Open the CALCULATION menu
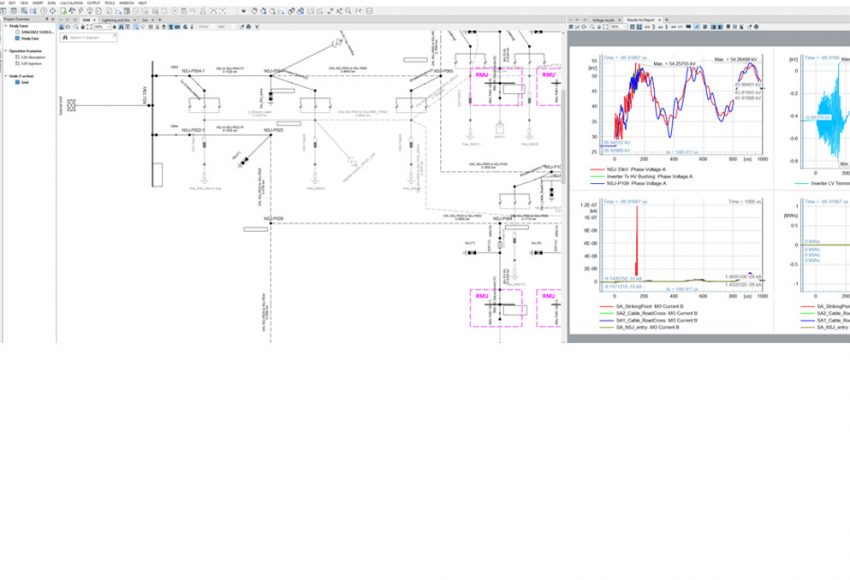Image resolution: width=850 pixels, height=580 pixels. (x=71, y=3)
